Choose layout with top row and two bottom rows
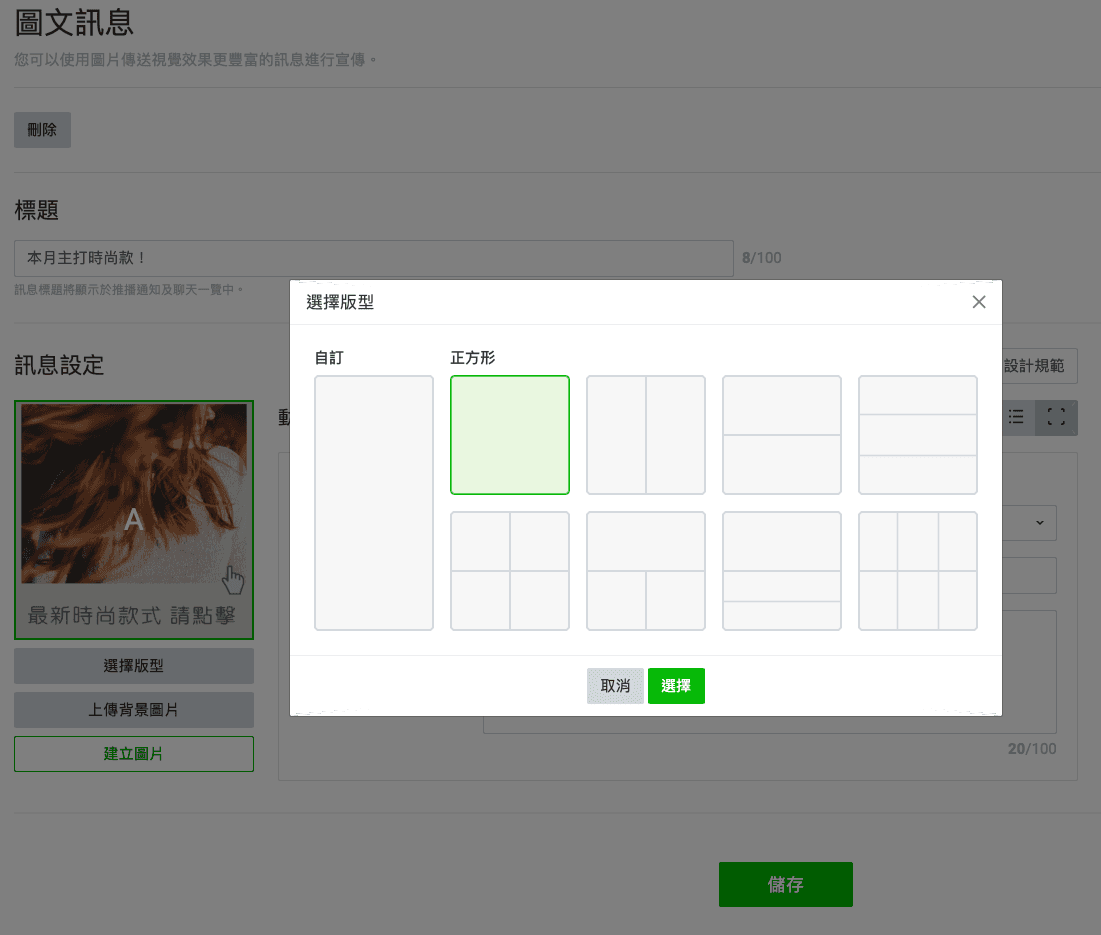The image size is (1101, 935). [x=781, y=570]
